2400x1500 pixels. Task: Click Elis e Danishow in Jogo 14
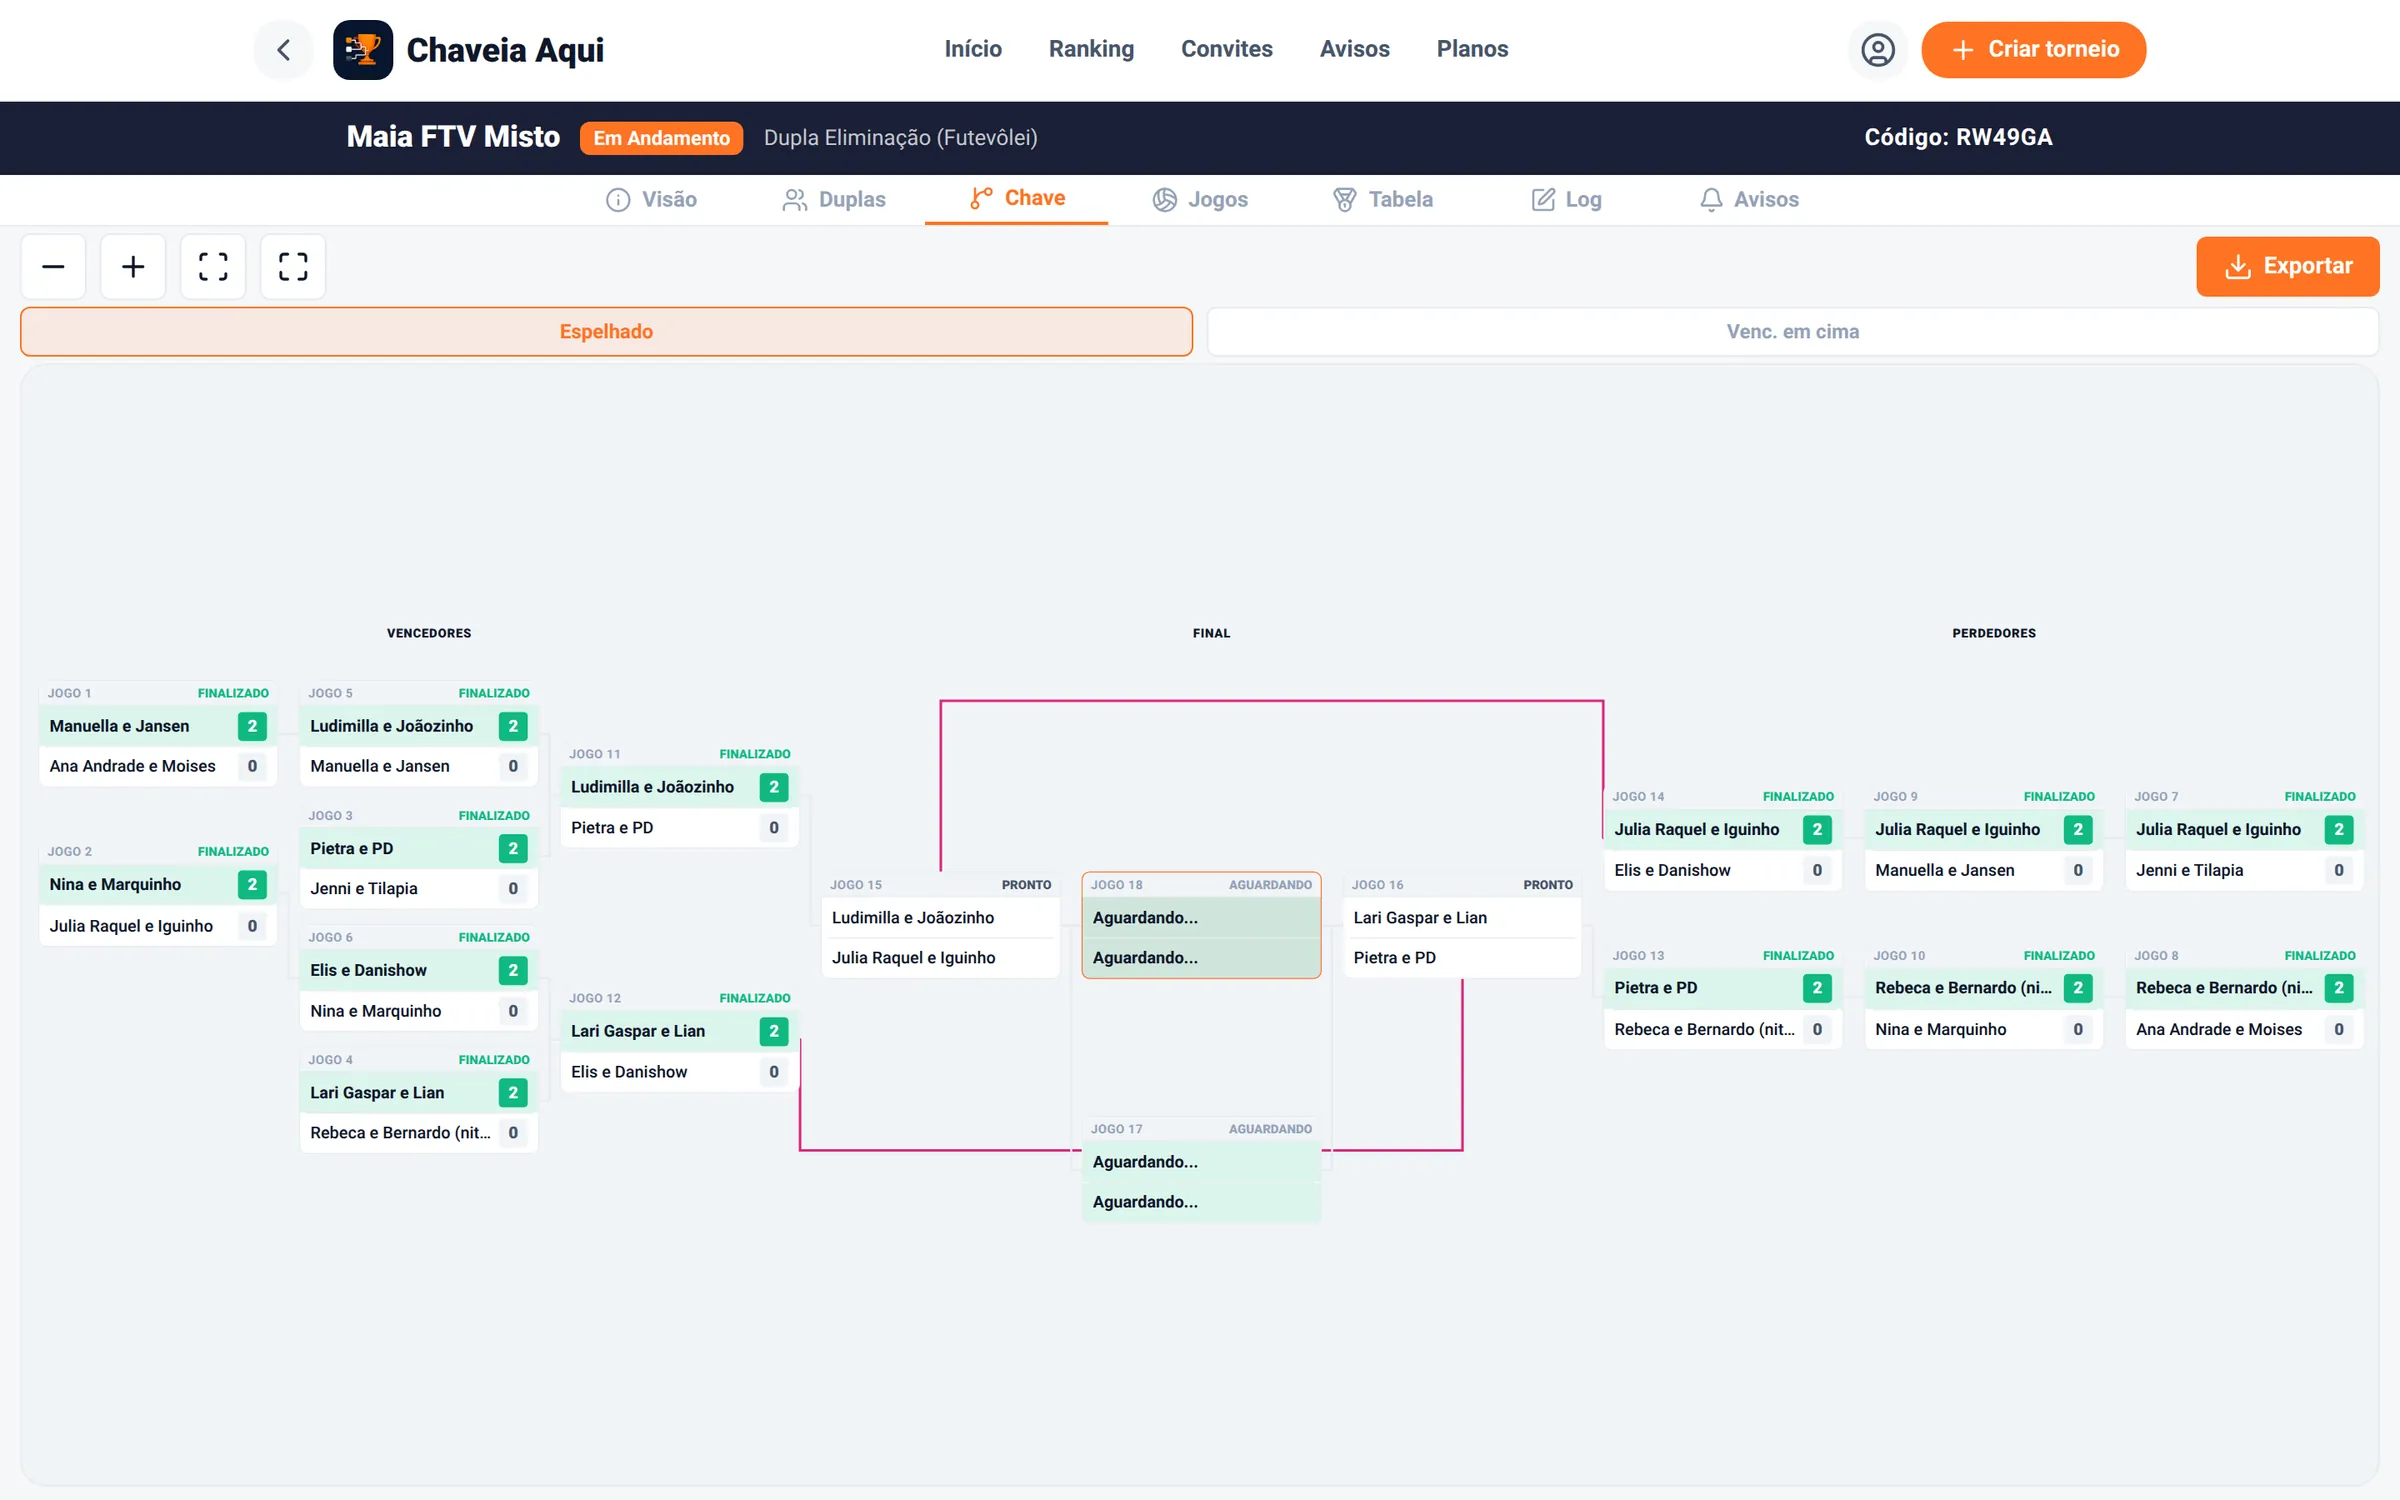pyautogui.click(x=1722, y=870)
